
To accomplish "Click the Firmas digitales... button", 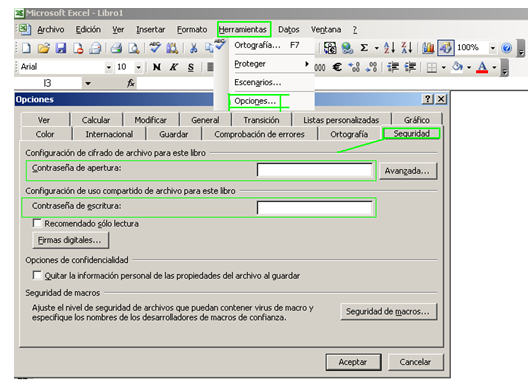I will (70, 240).
